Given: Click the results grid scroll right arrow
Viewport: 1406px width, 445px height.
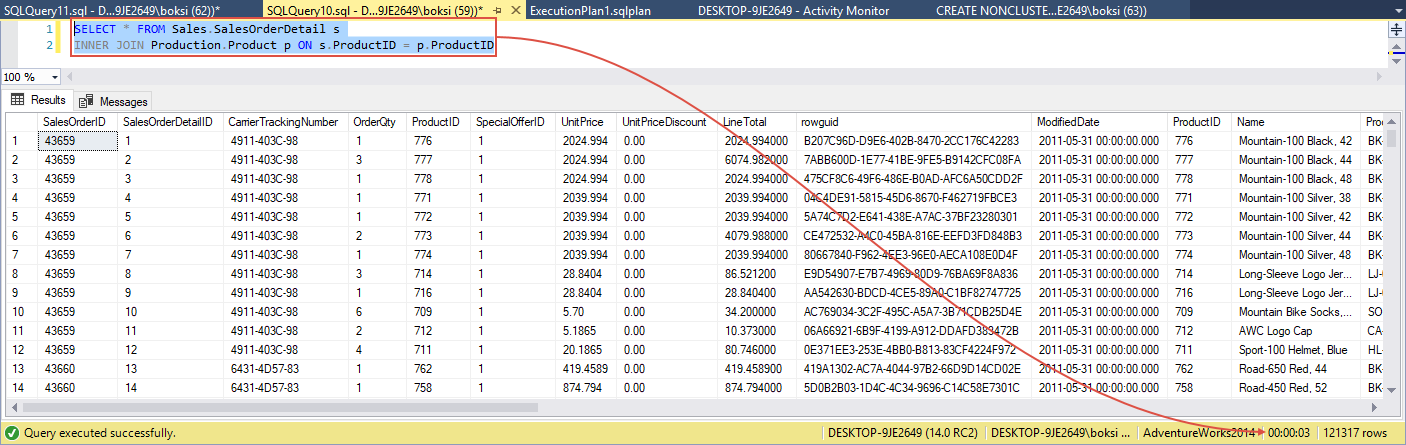Looking at the screenshot, I should tap(1376, 407).
